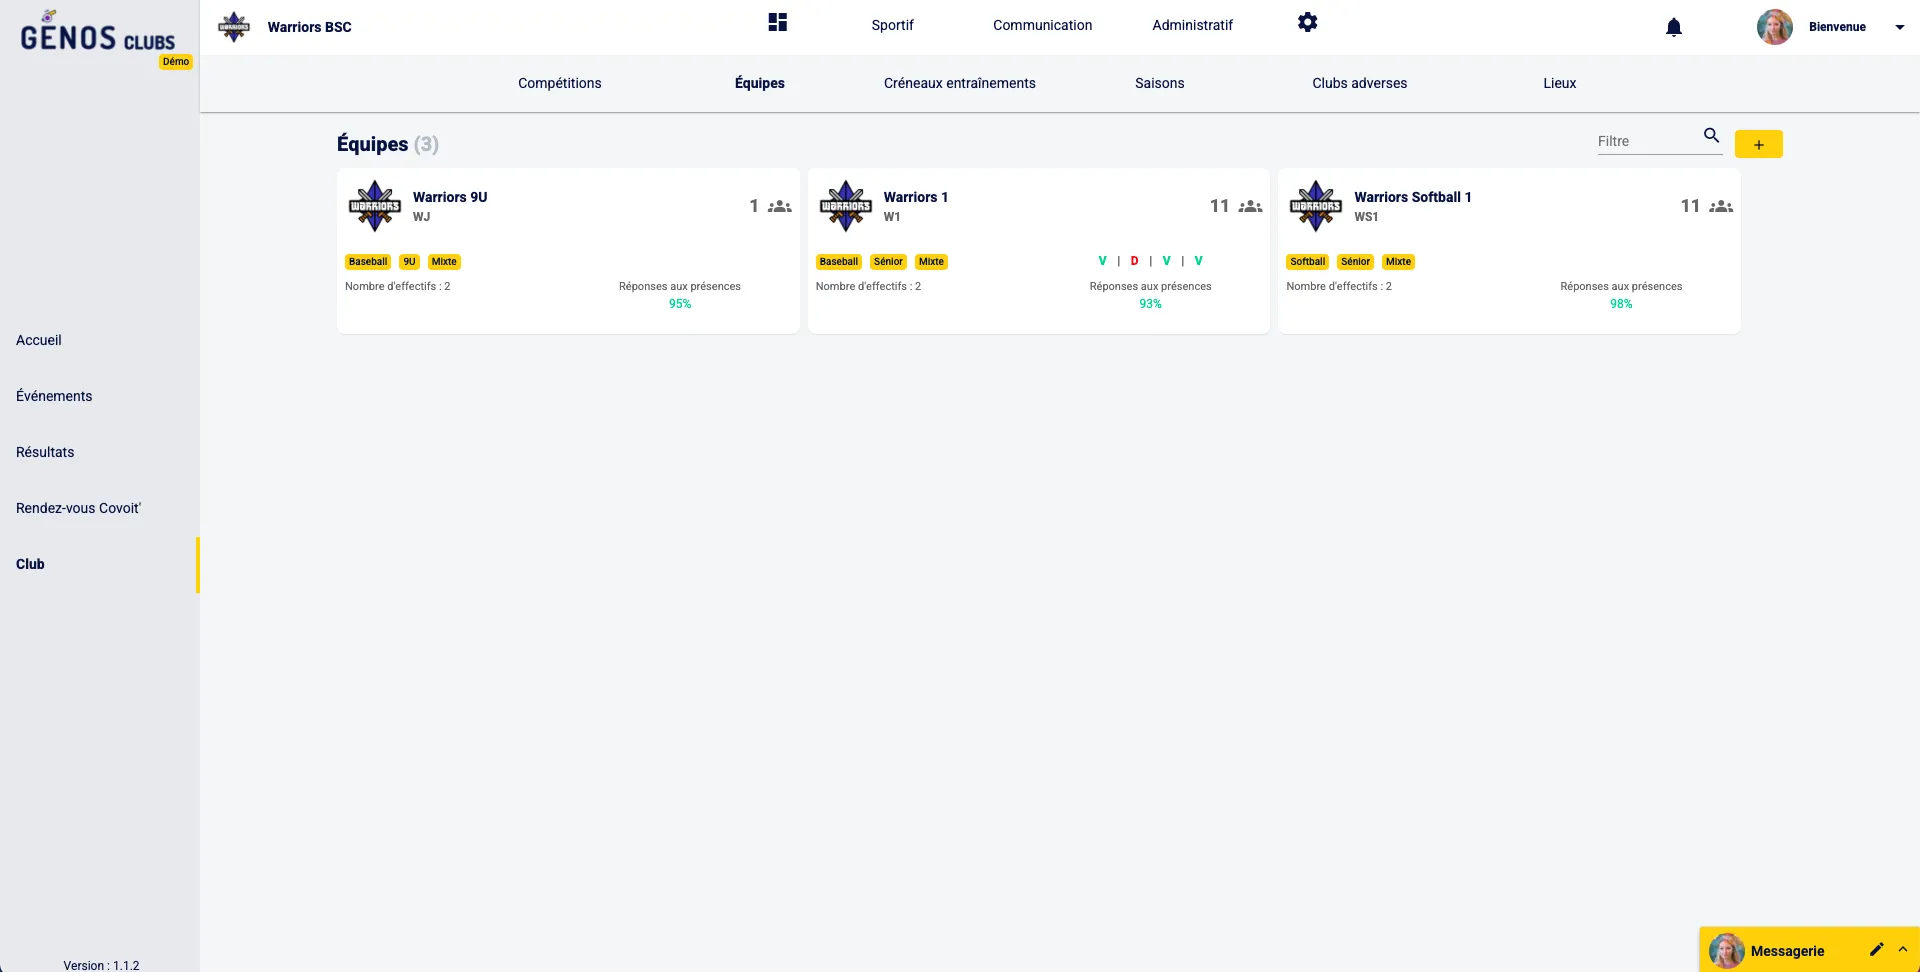Click the search magnifier icon

1711,135
